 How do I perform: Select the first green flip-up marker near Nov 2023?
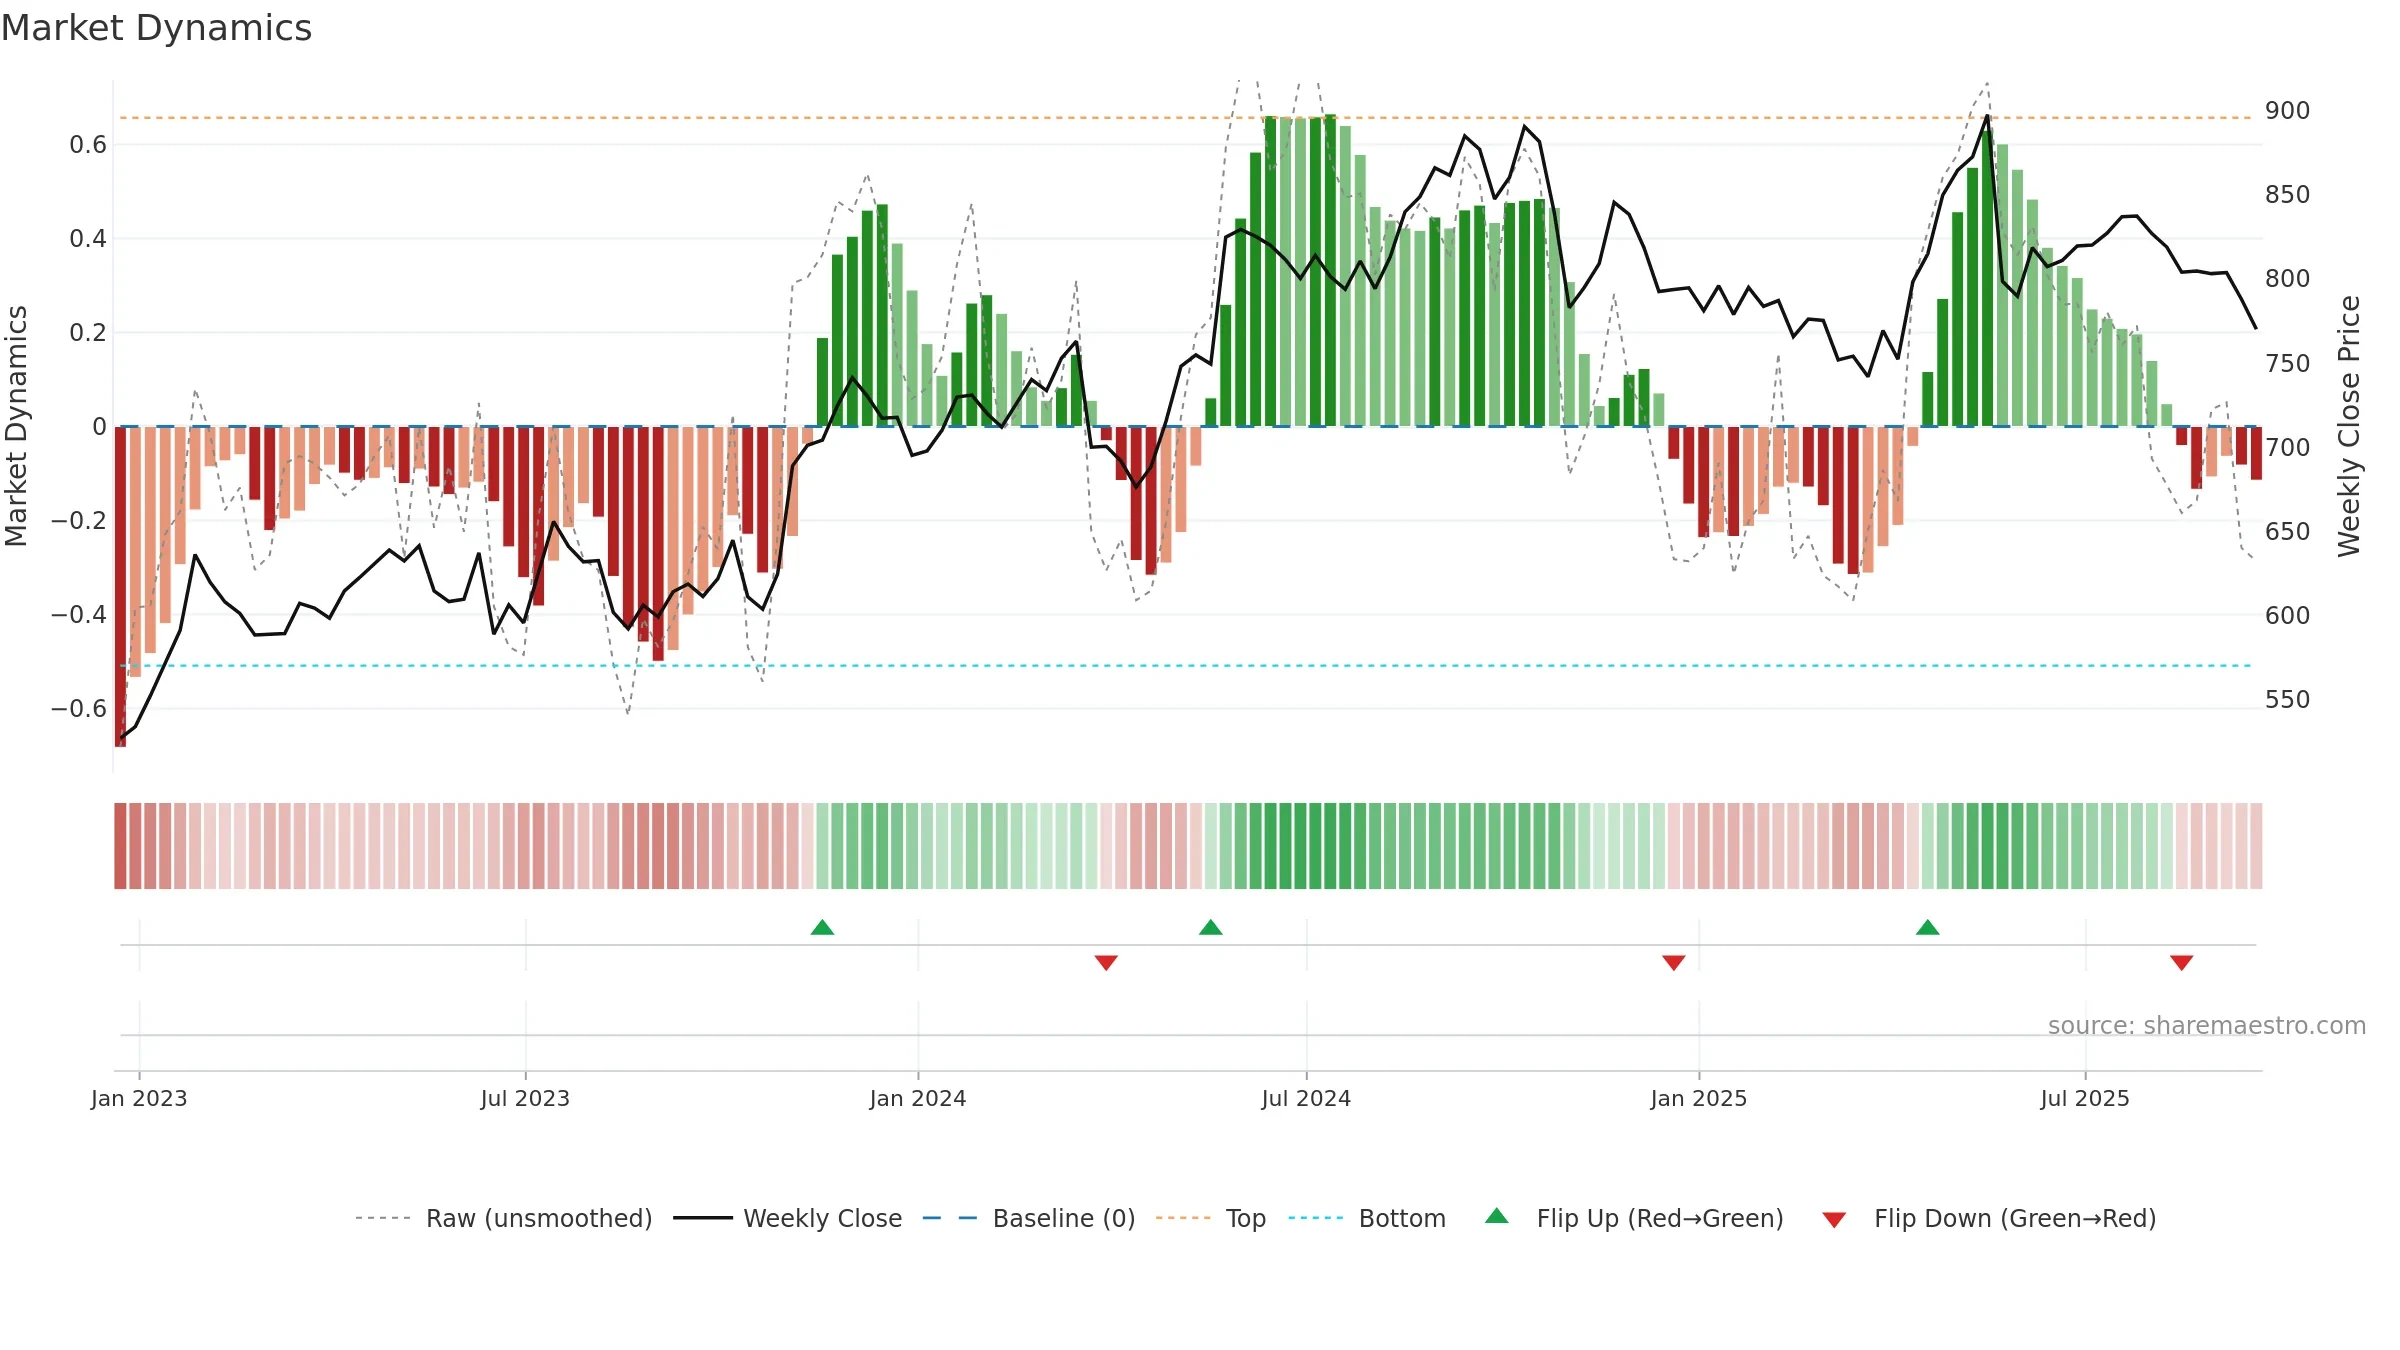(x=822, y=927)
